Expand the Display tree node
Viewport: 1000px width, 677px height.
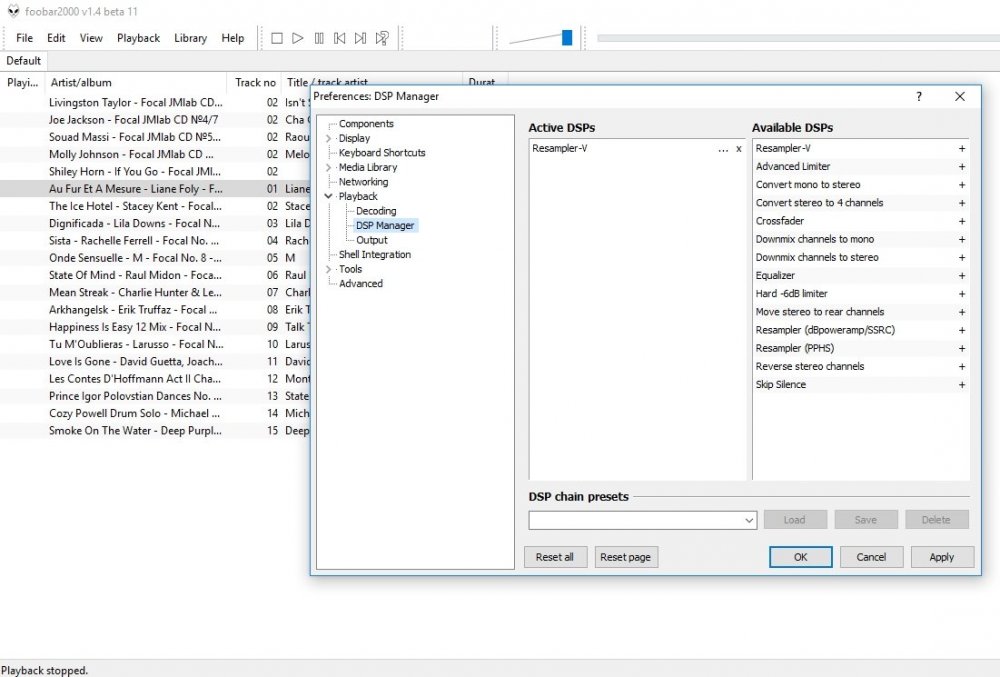click(x=328, y=138)
